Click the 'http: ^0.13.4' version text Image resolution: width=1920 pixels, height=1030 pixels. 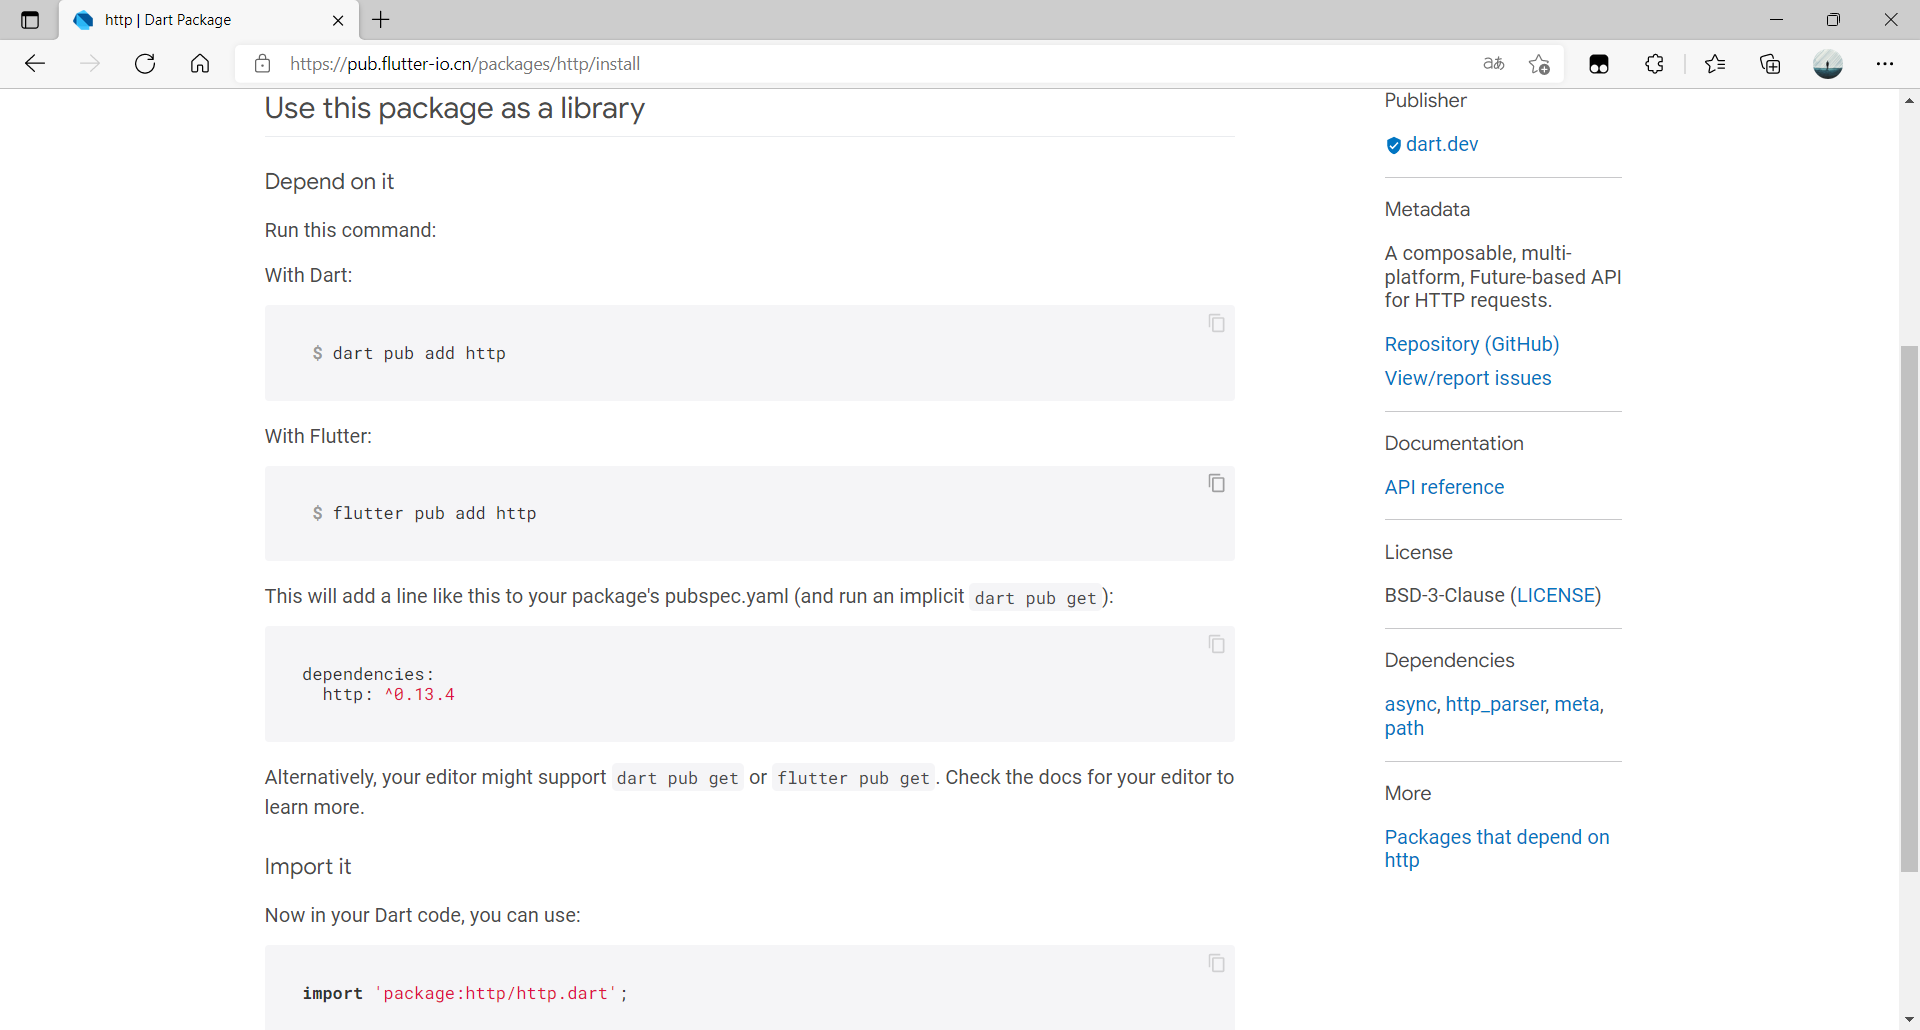pyautogui.click(x=388, y=694)
